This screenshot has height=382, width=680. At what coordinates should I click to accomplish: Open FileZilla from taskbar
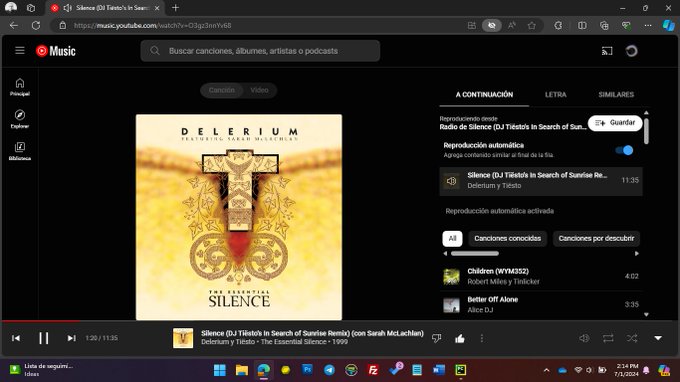[373, 370]
